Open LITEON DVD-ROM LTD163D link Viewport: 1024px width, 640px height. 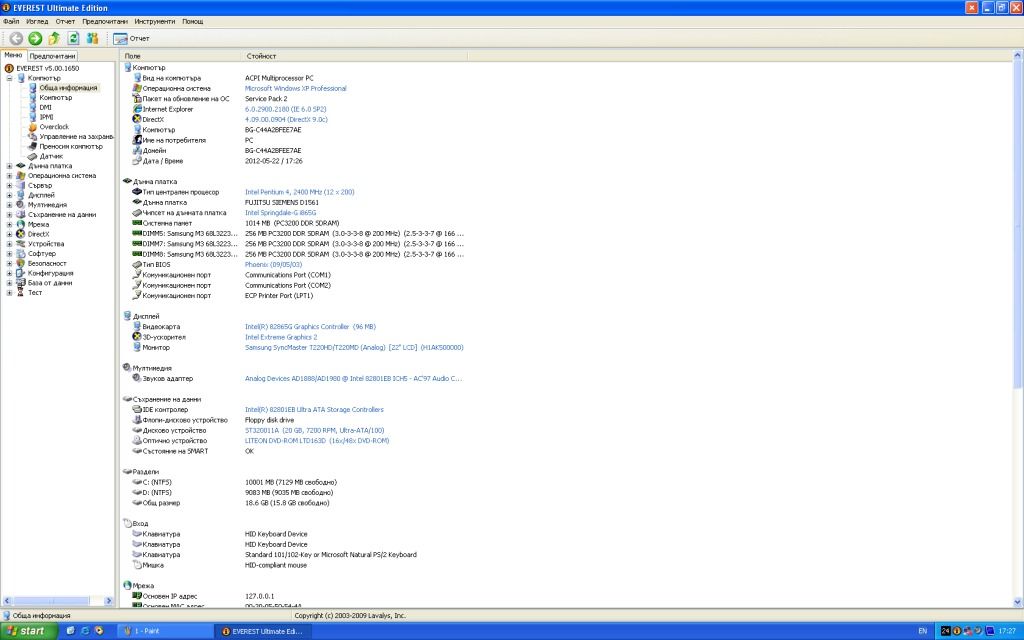(x=317, y=441)
